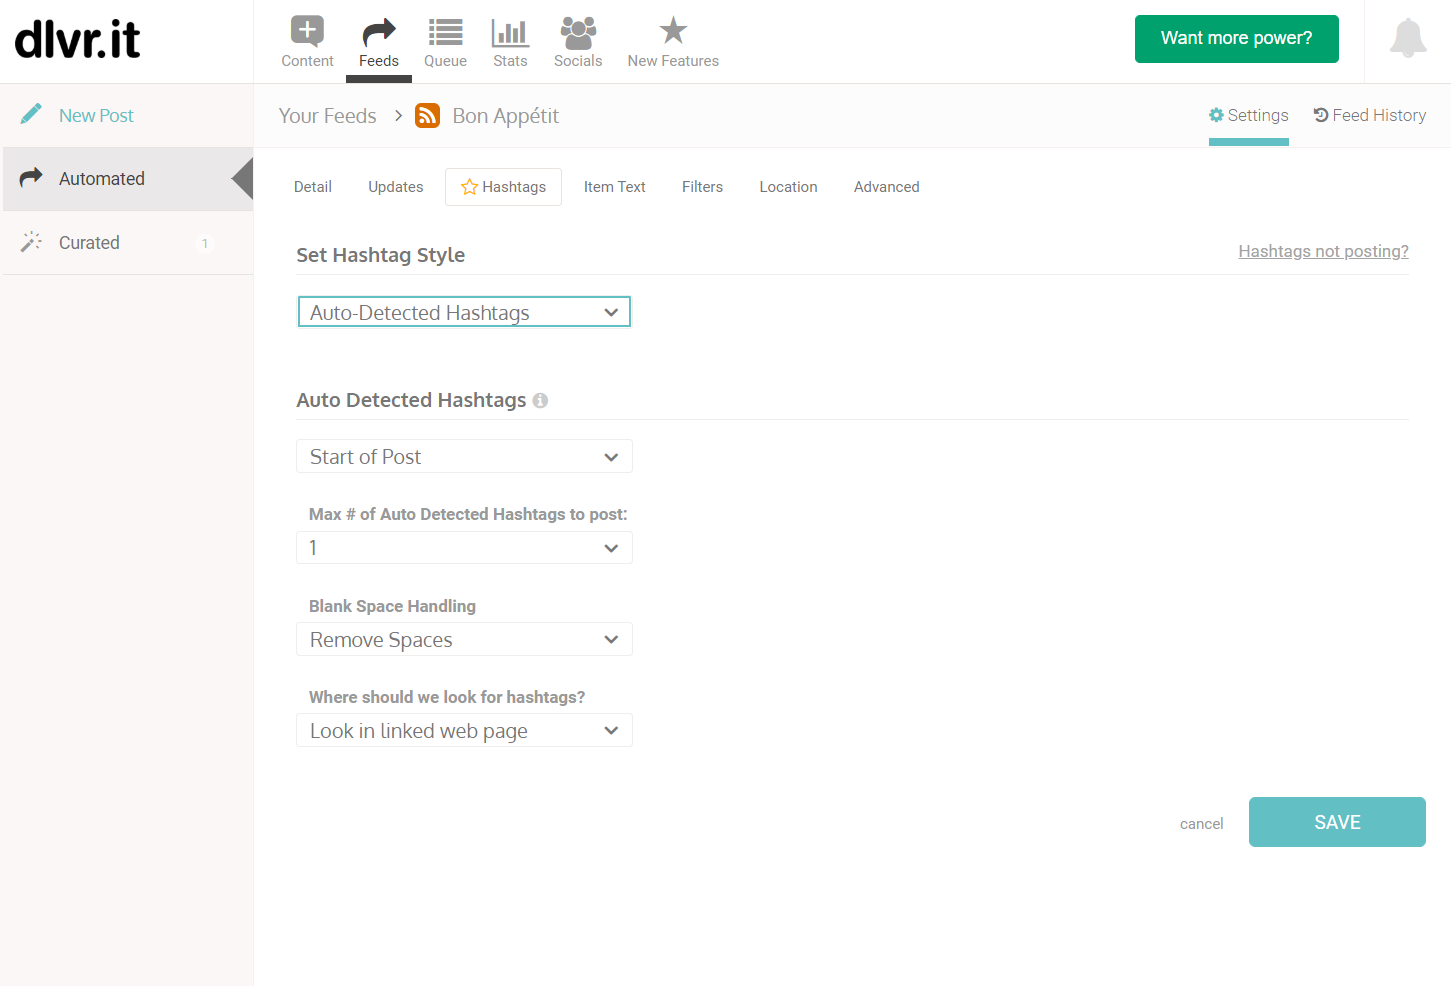Click Where should we look for hashtags? label

click(x=446, y=697)
